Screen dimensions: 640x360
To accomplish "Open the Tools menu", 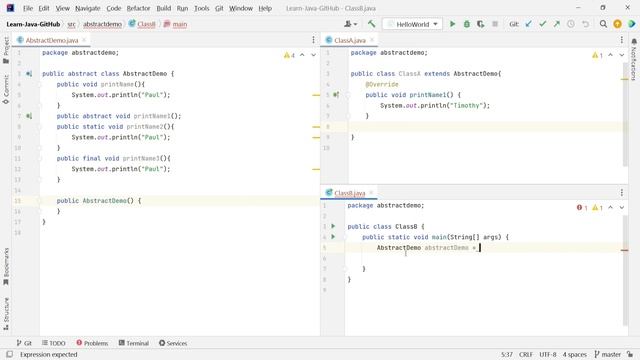I will click(x=201, y=8).
